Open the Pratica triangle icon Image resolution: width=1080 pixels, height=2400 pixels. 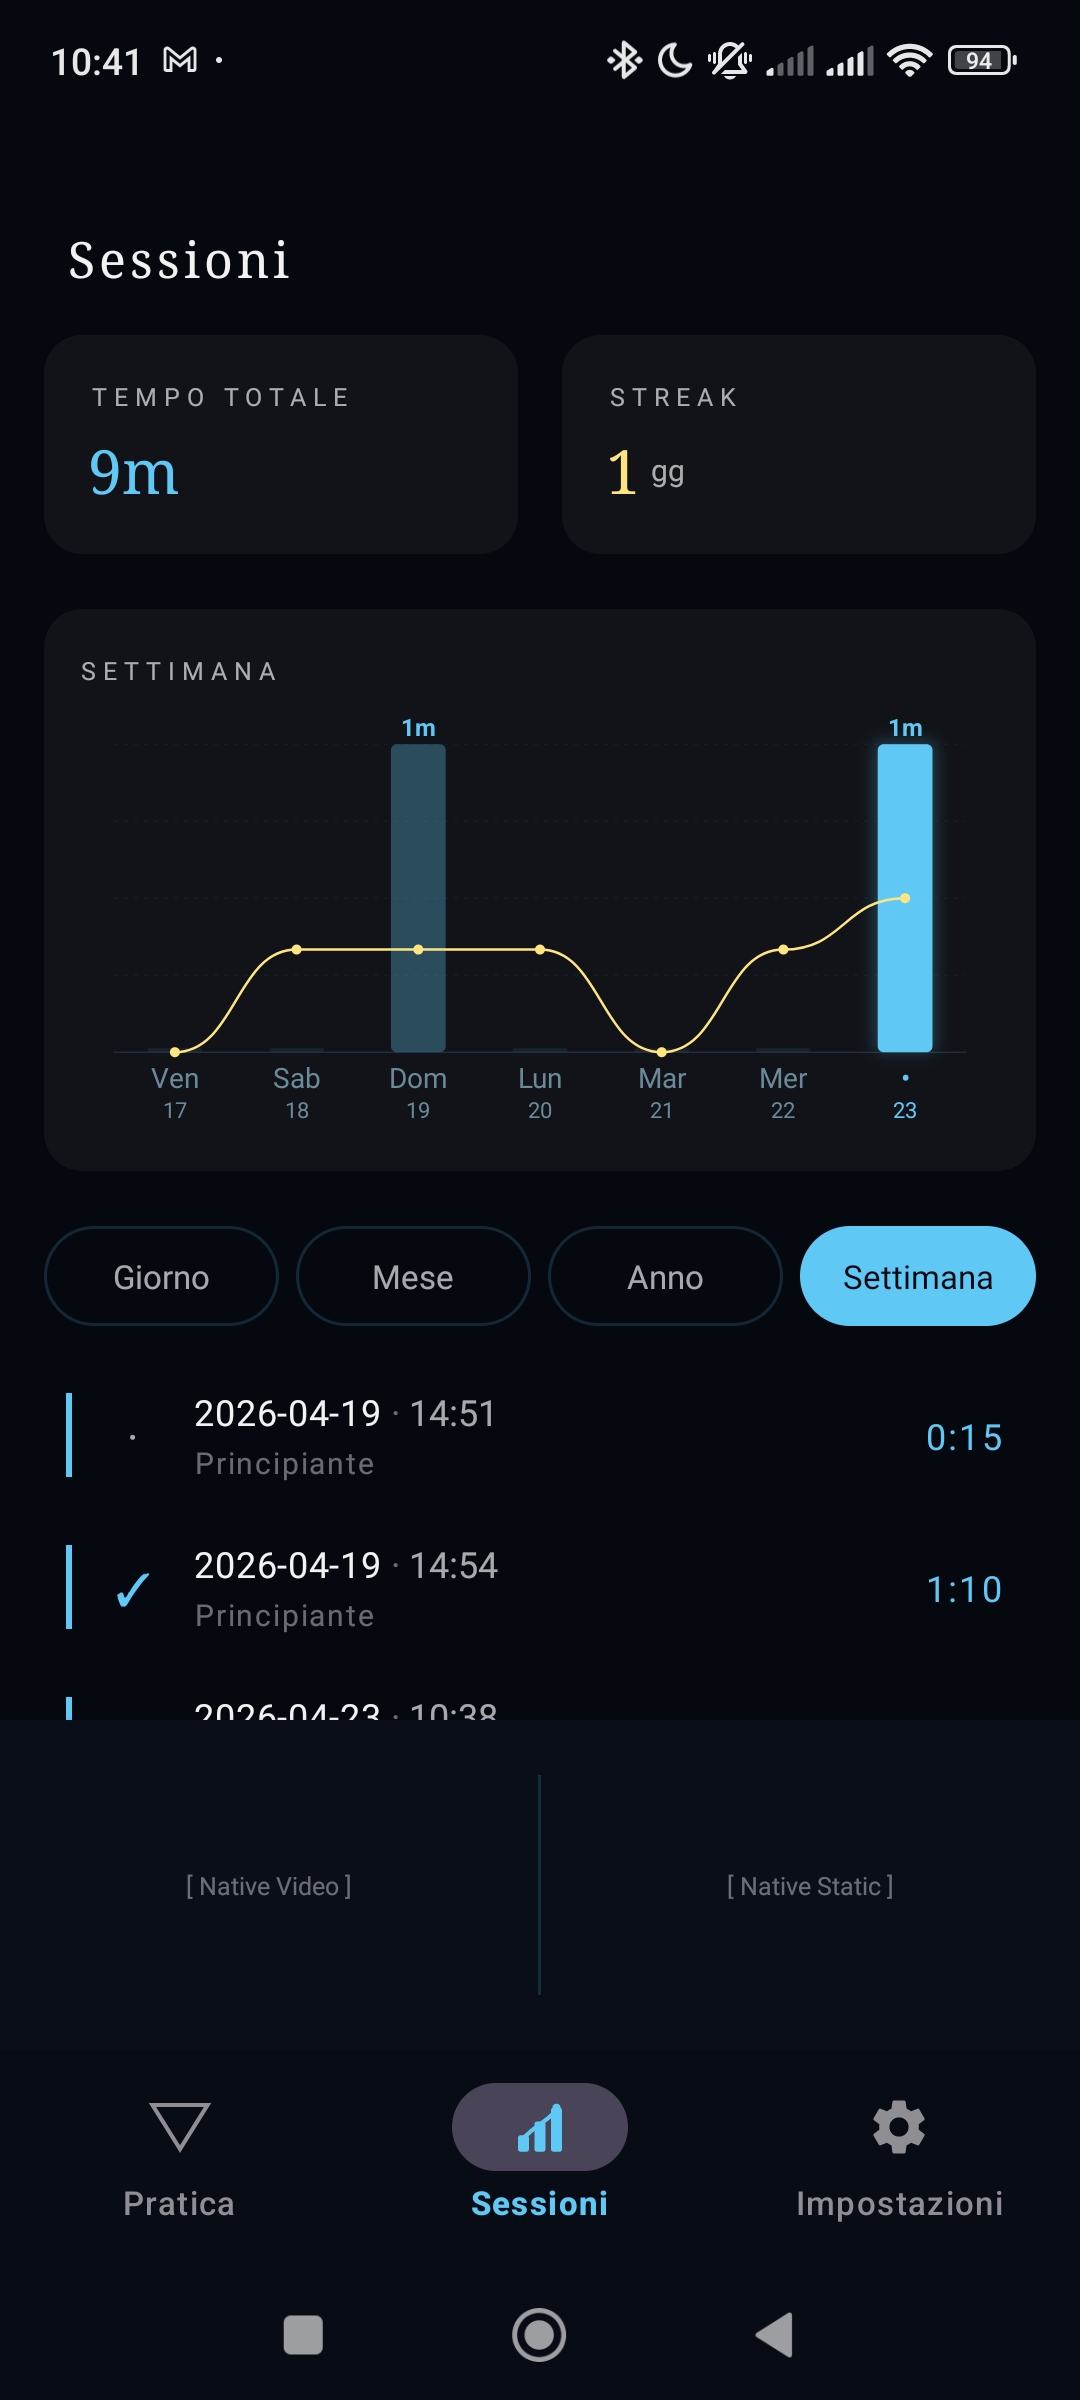pos(179,2126)
